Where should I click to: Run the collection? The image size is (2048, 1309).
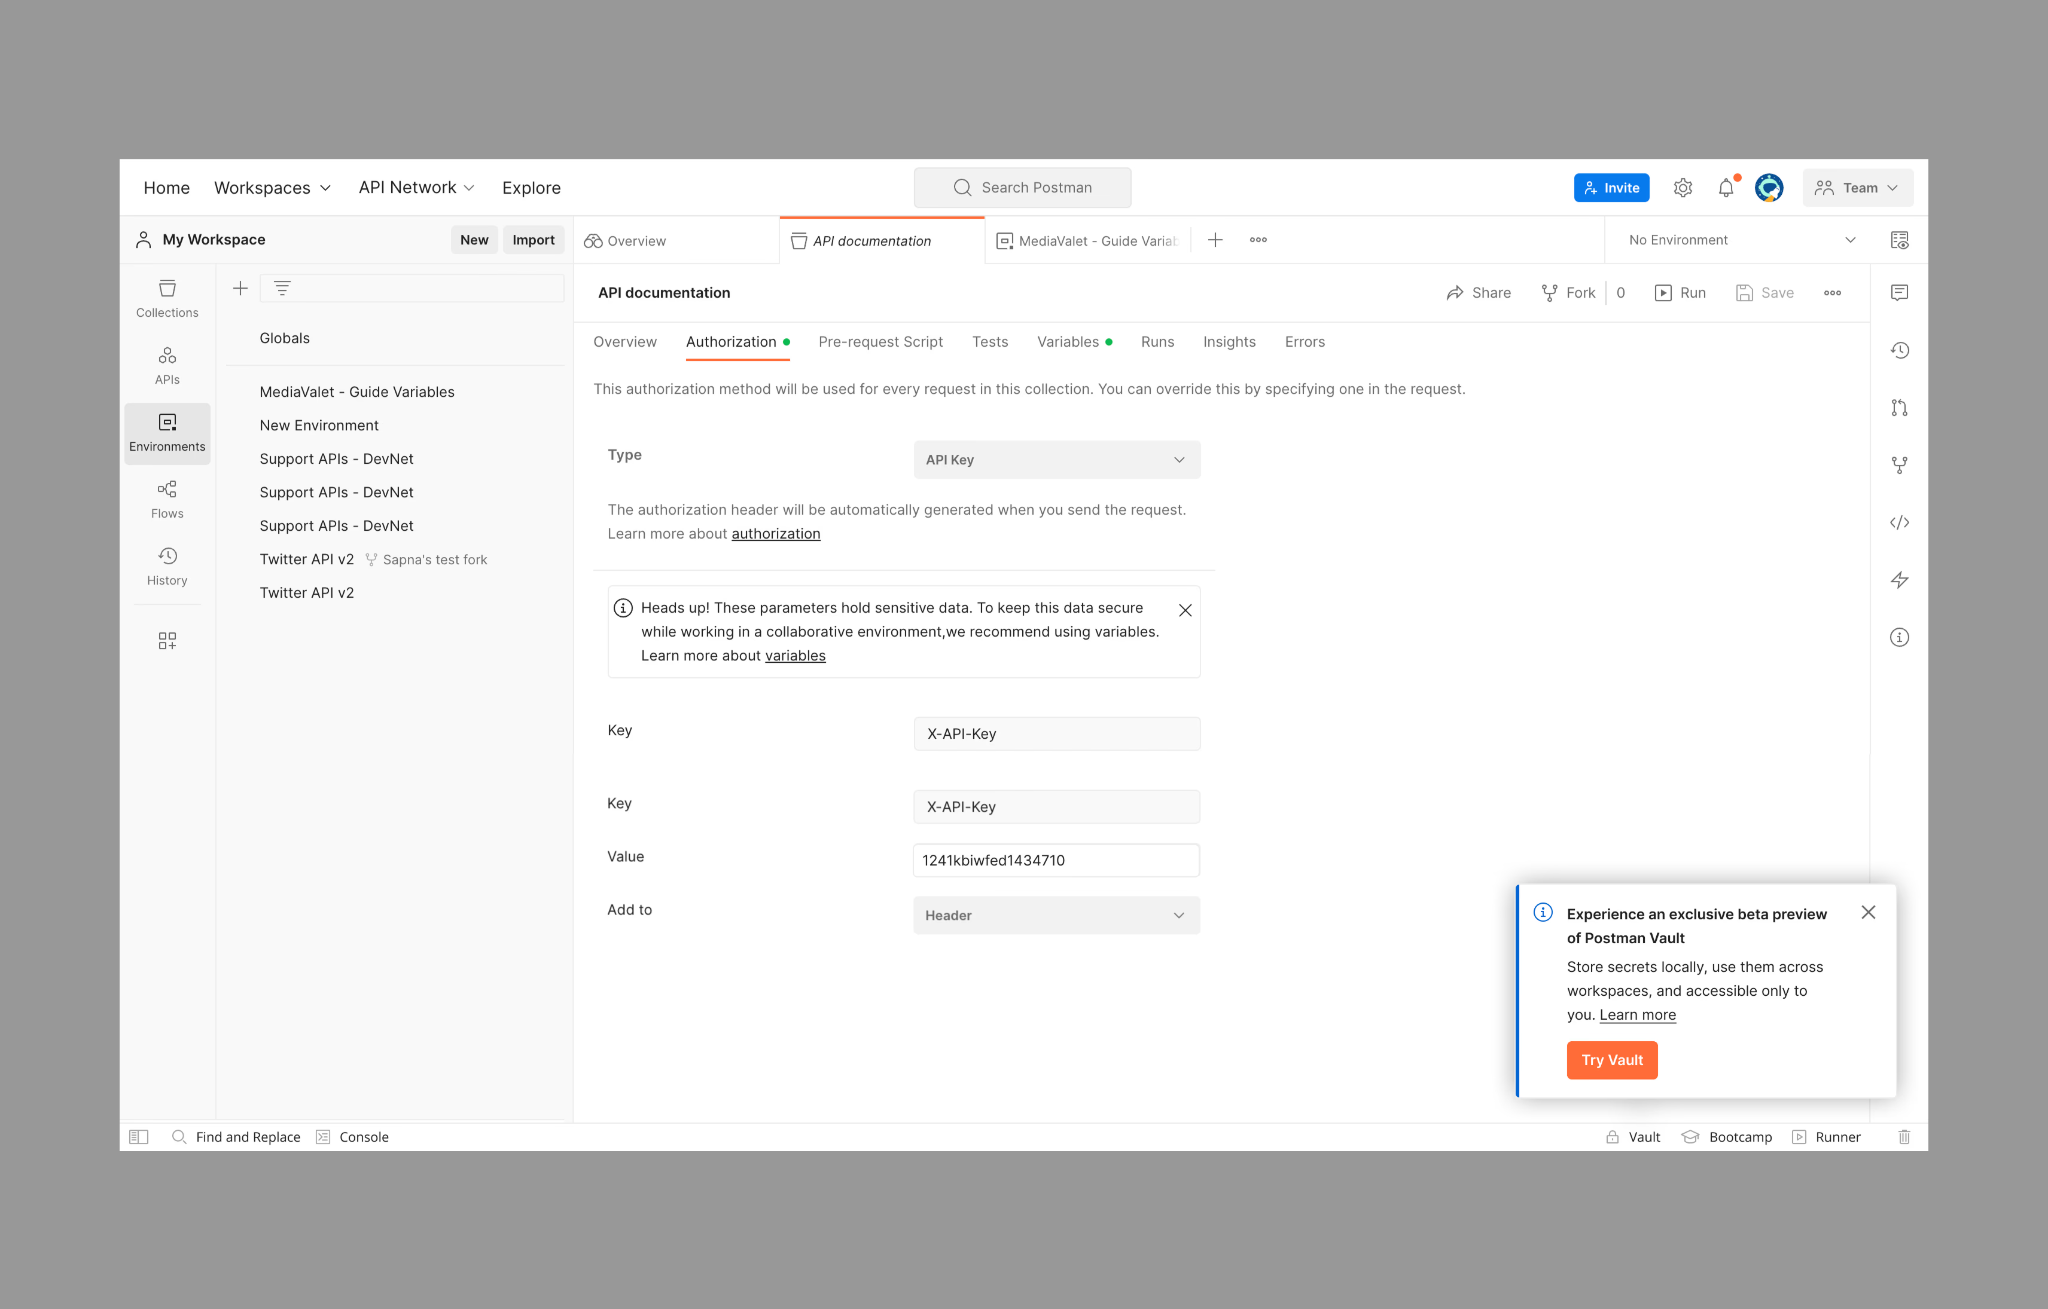(1680, 293)
